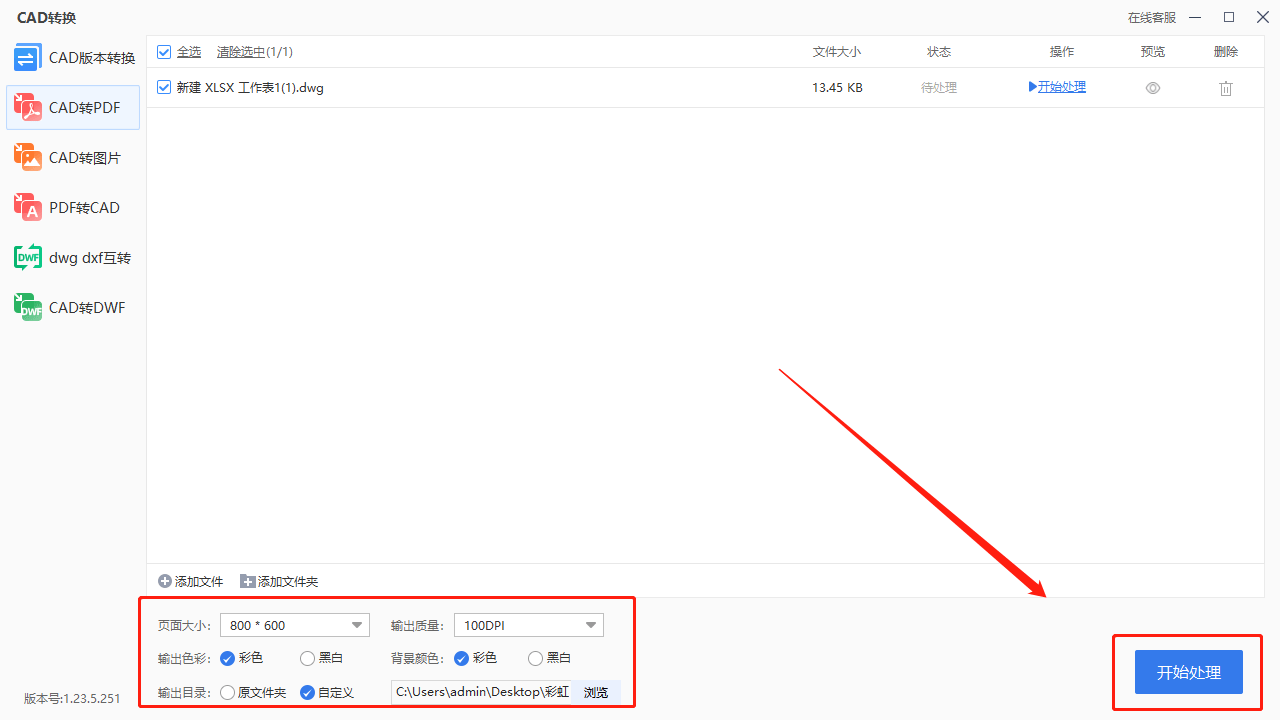1280x720 pixels.
Task: Select 彩色 for 背景颜色
Action: [x=461, y=658]
